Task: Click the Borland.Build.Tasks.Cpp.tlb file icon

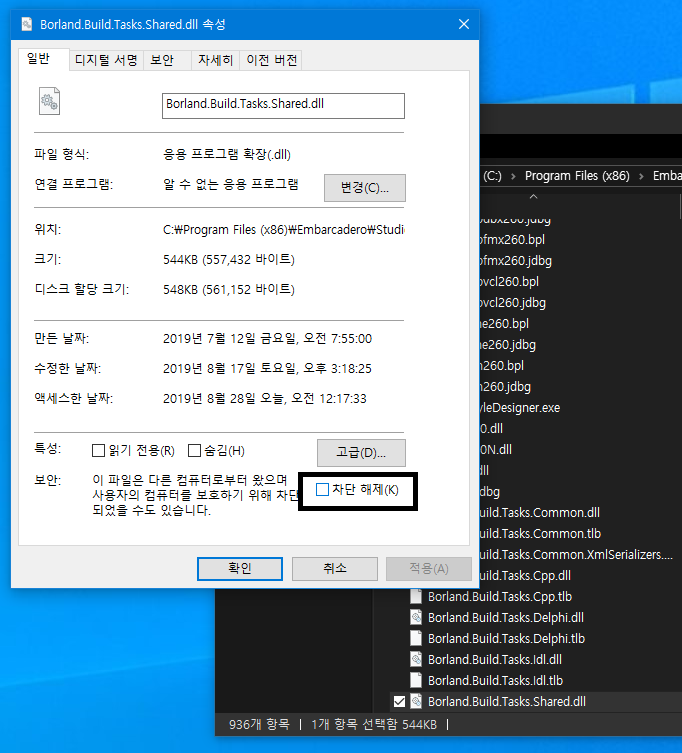Action: tap(417, 596)
